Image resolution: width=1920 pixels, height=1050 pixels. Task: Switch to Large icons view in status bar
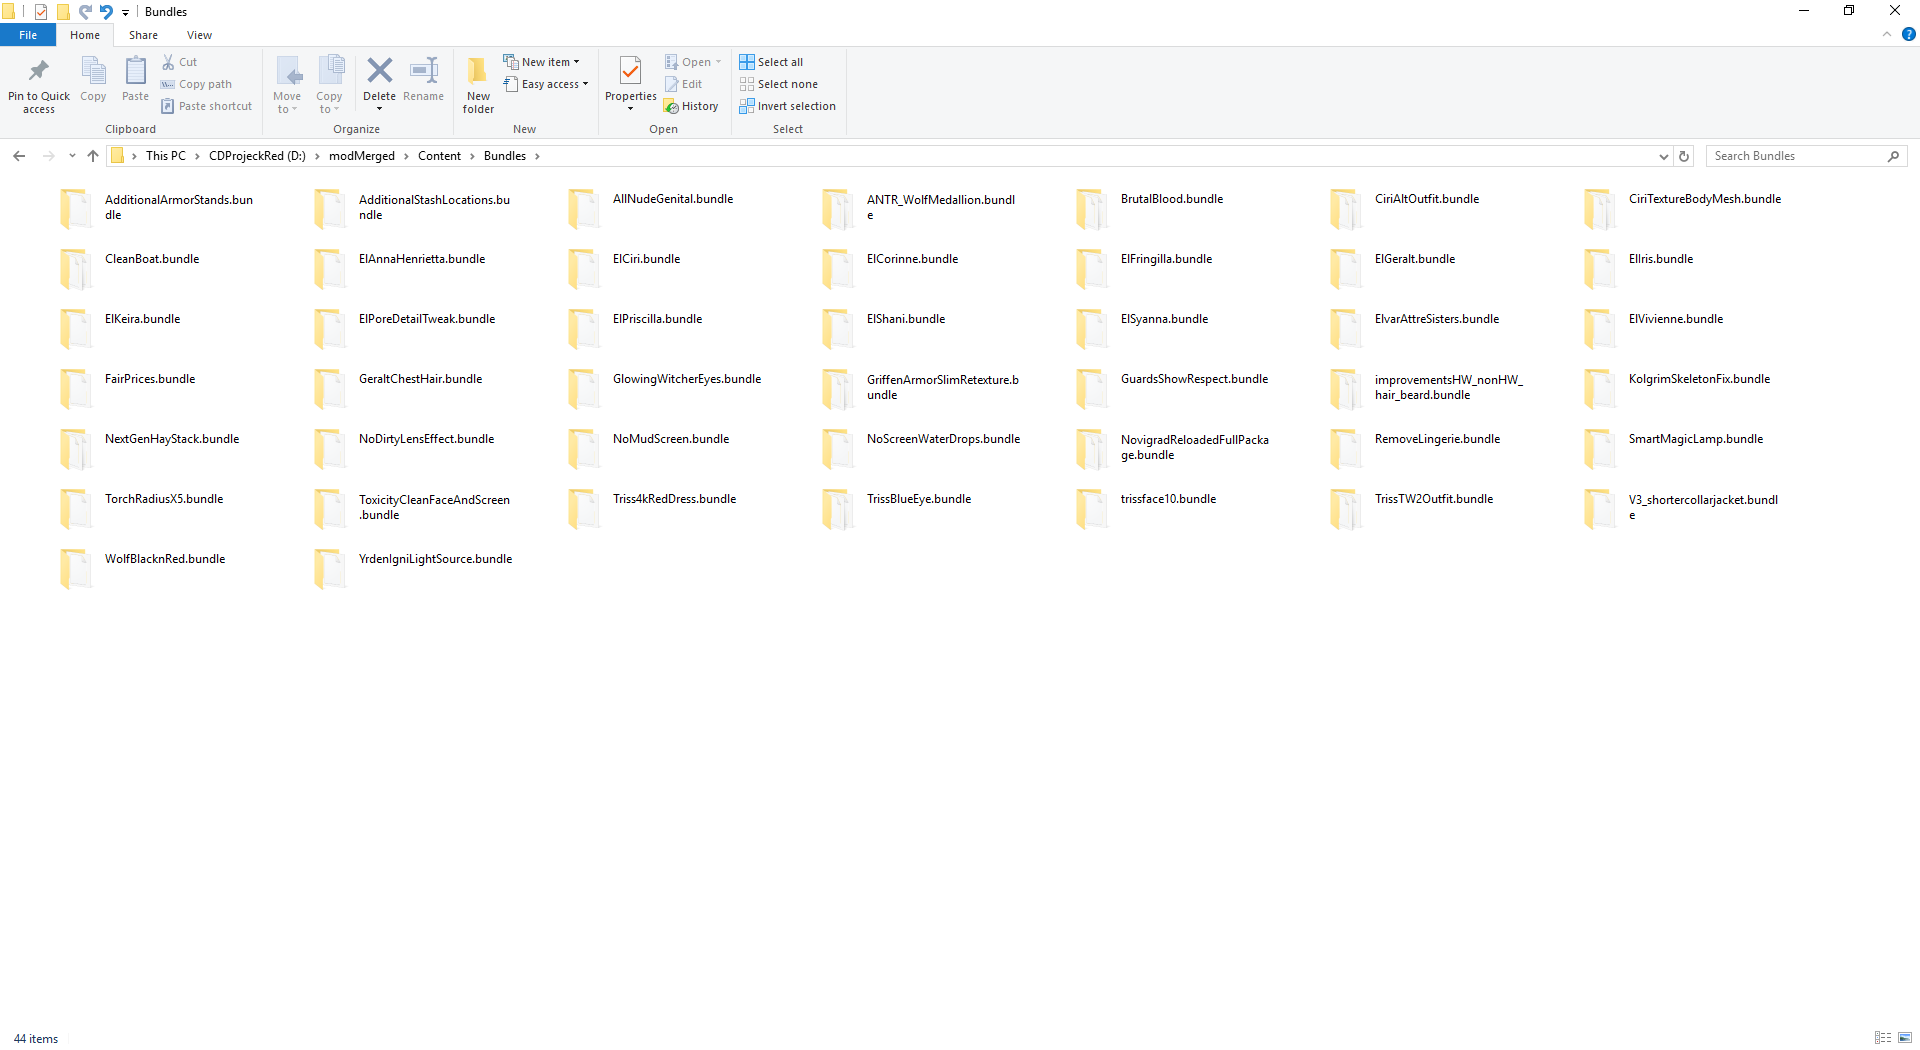(1905, 1038)
